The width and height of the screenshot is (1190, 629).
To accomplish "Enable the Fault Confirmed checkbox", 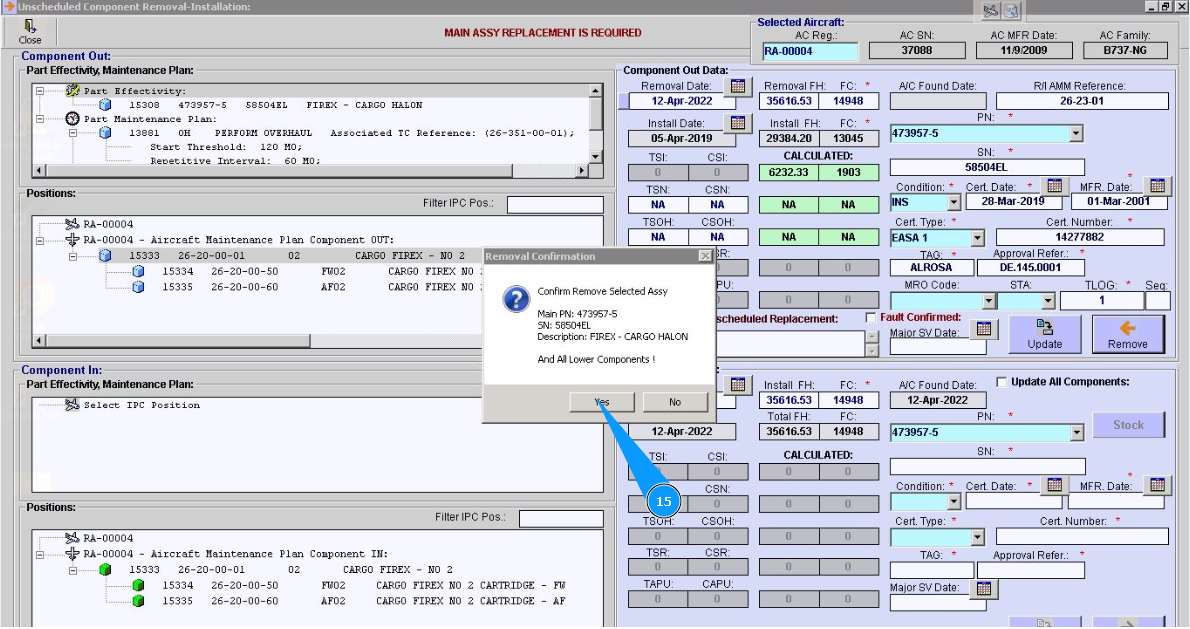I will coord(871,318).
